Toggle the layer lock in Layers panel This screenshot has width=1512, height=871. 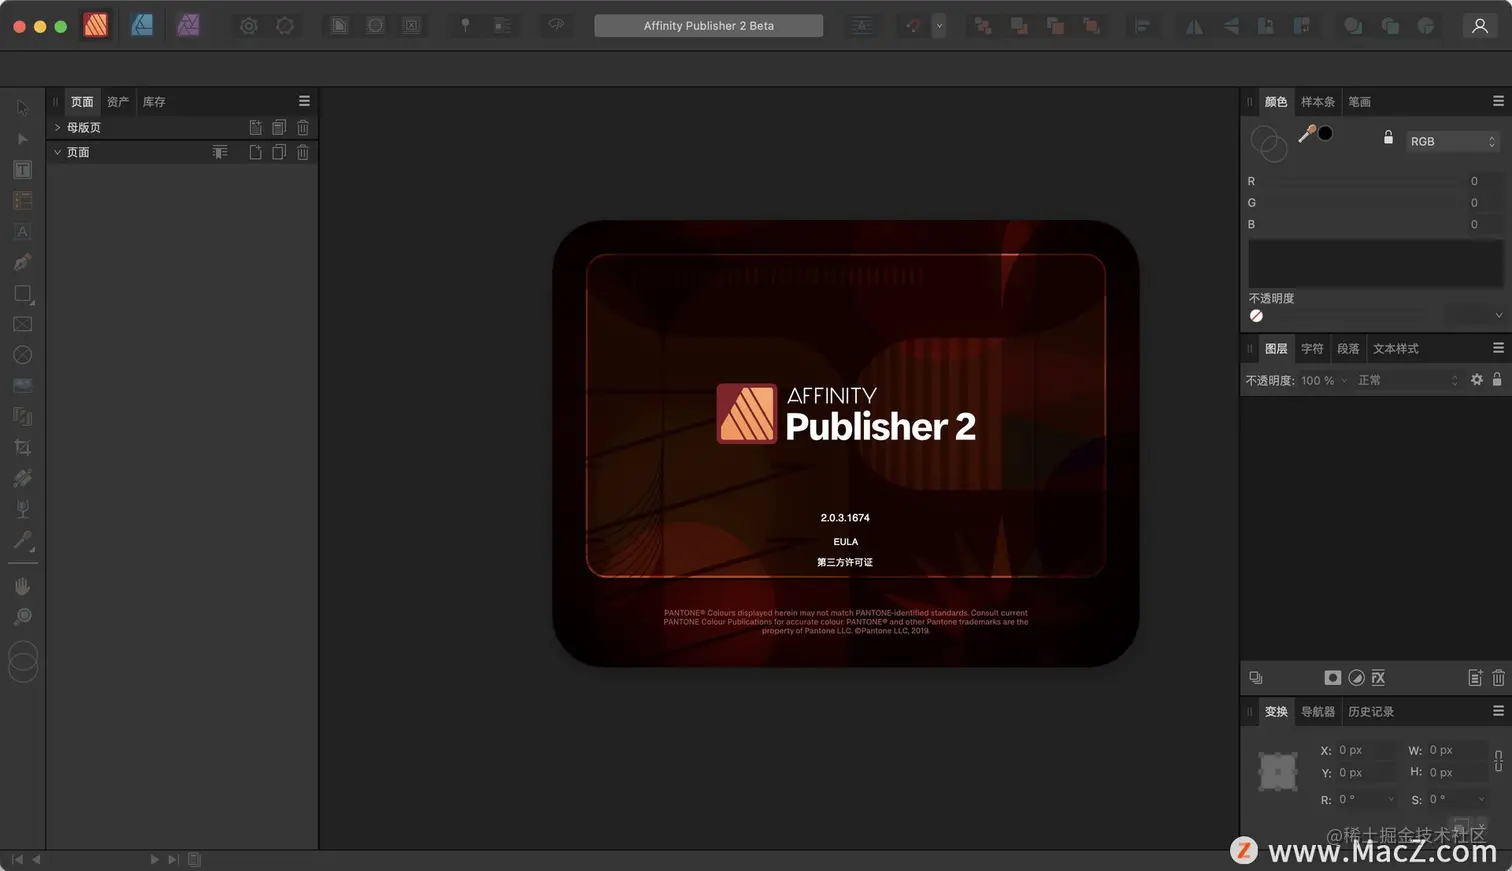point(1497,380)
